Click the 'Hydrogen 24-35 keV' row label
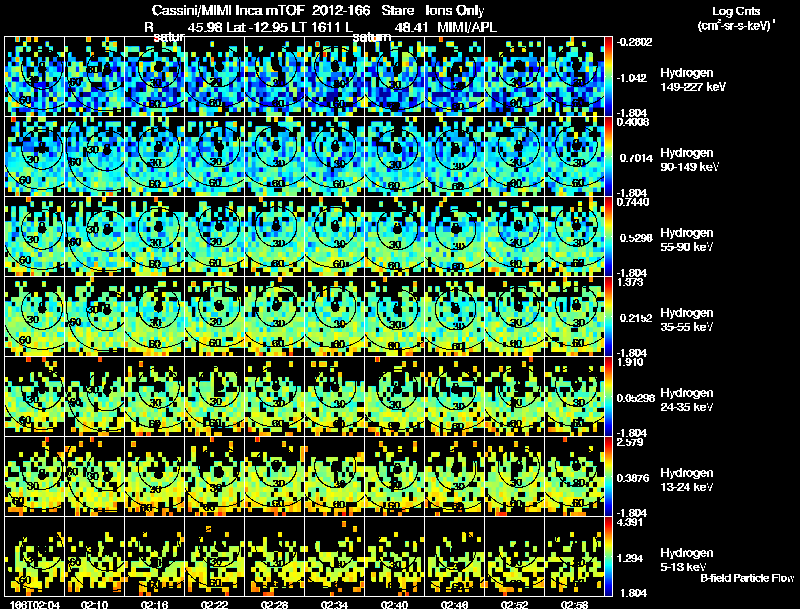 (x=686, y=400)
